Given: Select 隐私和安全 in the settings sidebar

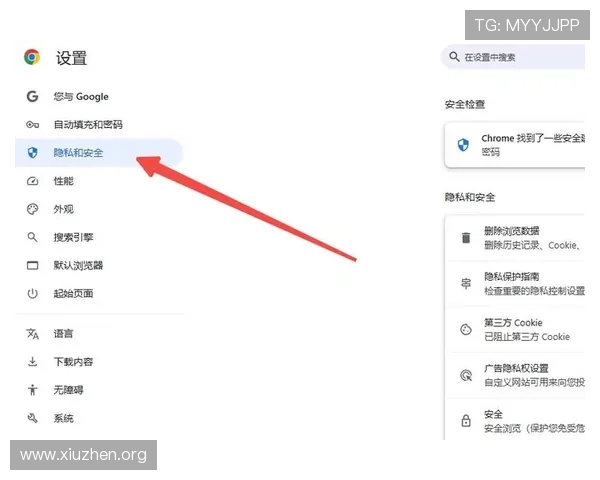Looking at the screenshot, I should tap(99, 153).
